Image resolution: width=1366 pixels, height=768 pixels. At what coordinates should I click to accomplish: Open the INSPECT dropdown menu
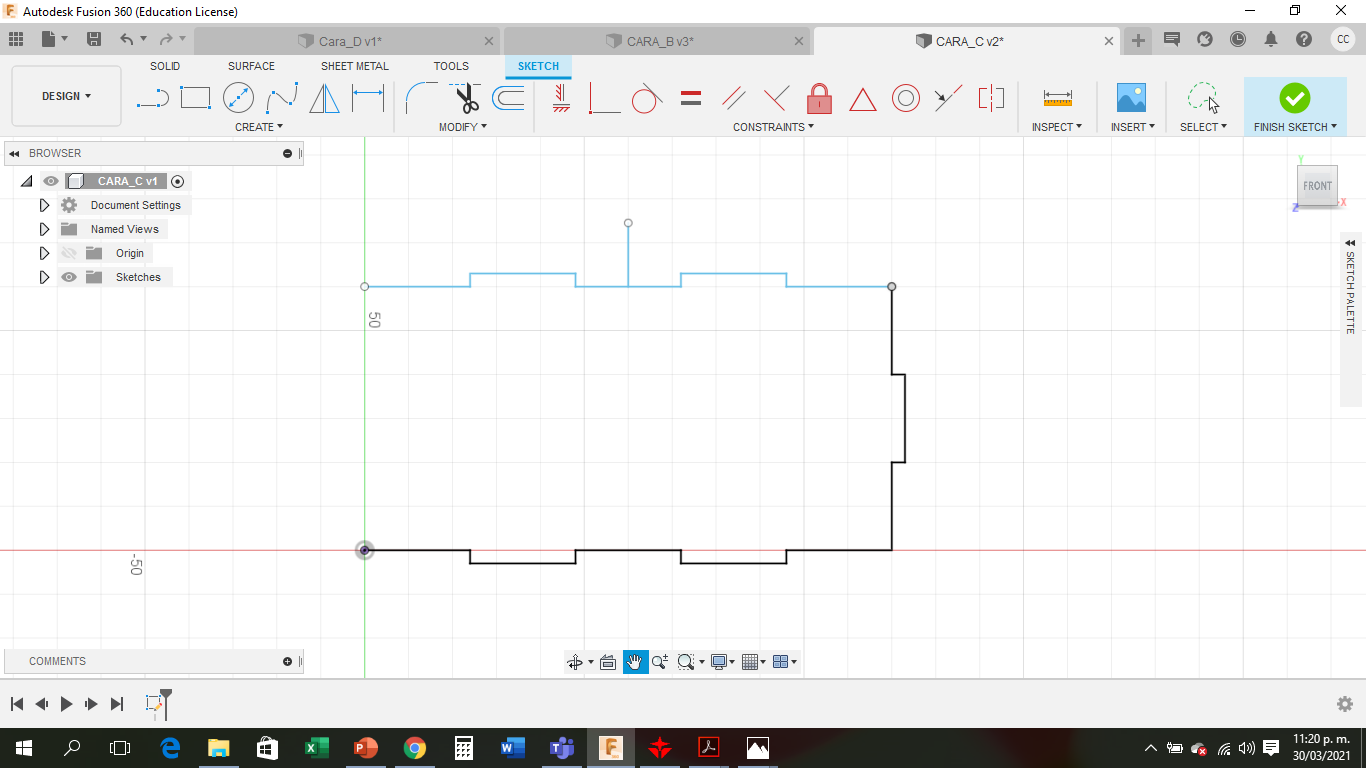pos(1057,127)
